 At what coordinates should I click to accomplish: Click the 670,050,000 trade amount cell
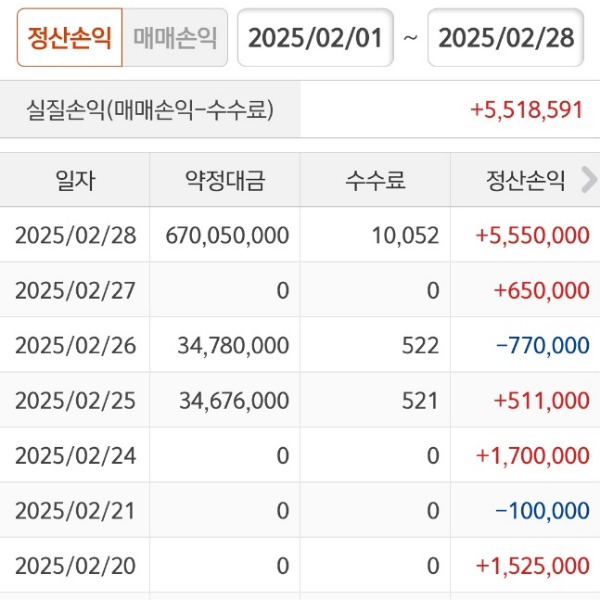(x=228, y=236)
